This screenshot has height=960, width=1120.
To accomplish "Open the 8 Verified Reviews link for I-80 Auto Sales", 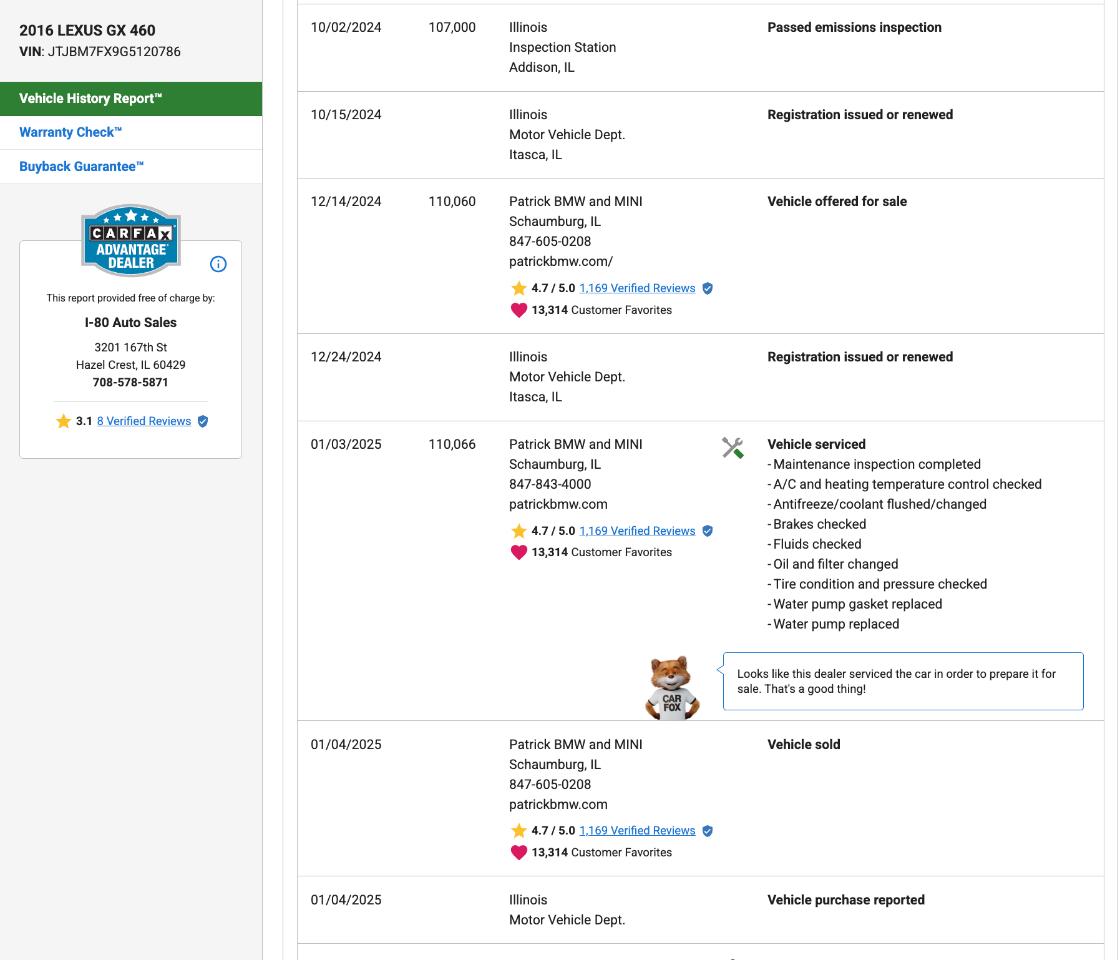I will (143, 421).
